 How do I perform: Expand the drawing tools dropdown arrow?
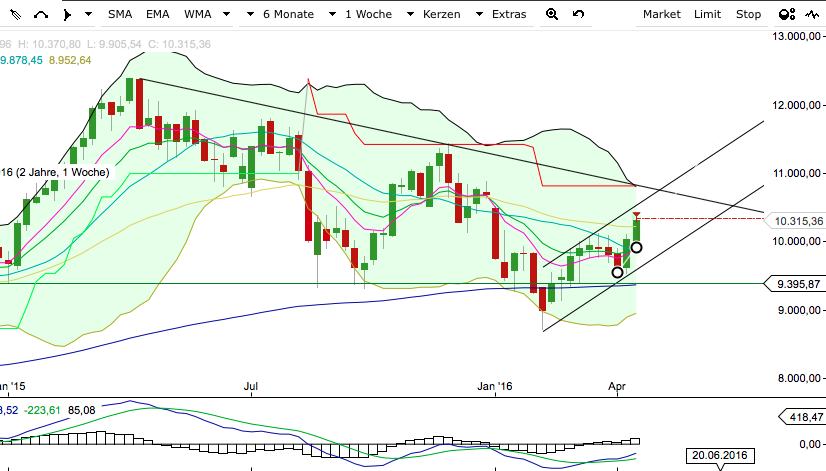pos(88,14)
